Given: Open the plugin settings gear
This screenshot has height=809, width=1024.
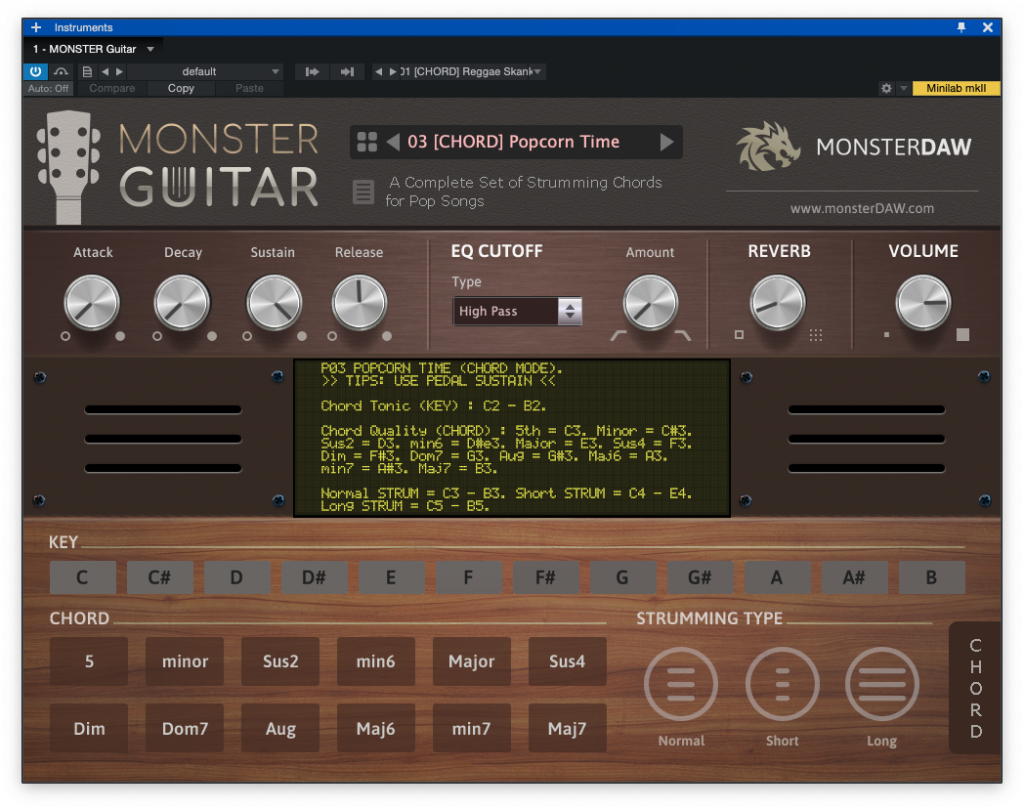Looking at the screenshot, I should click(886, 88).
